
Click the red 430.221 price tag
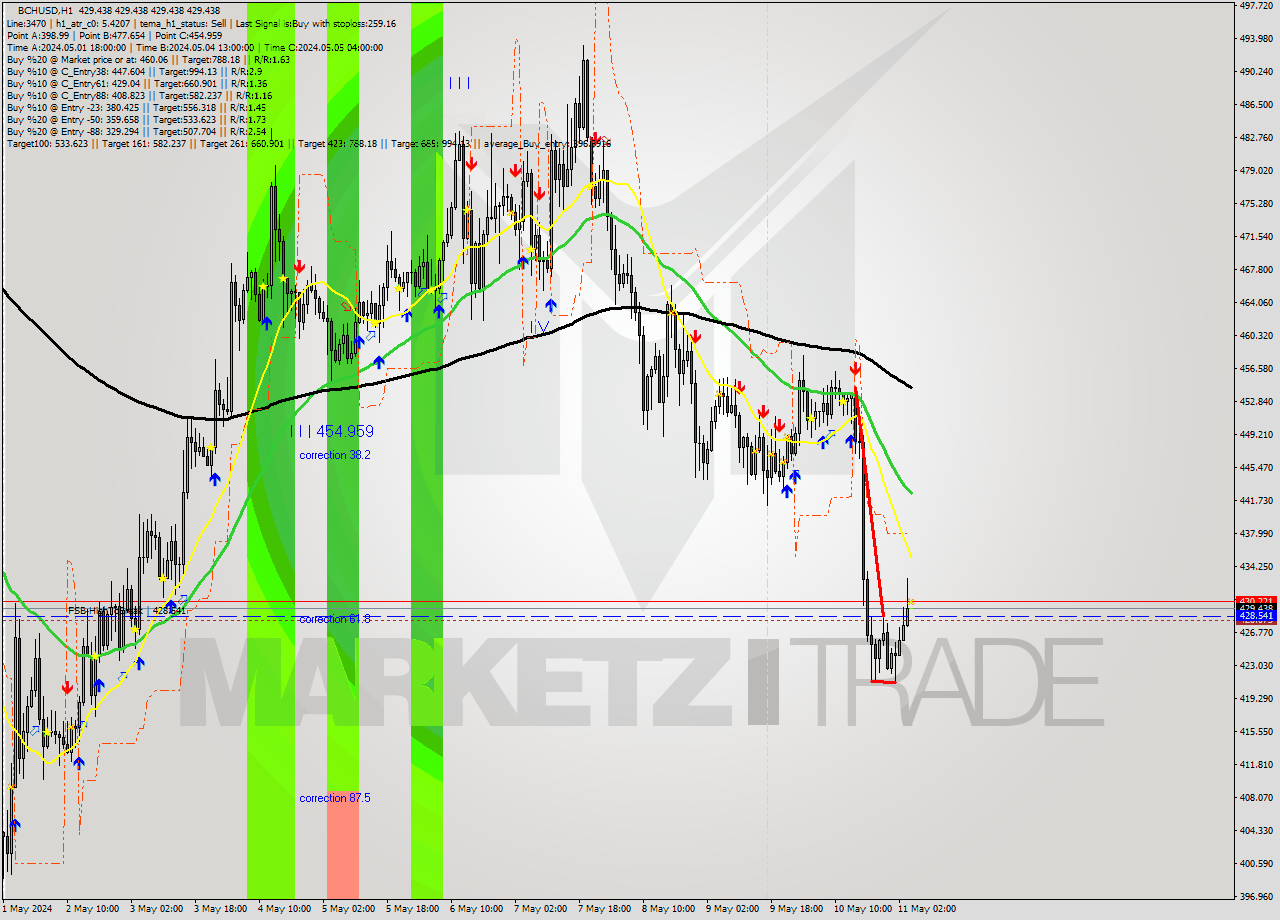pyautogui.click(x=1255, y=601)
